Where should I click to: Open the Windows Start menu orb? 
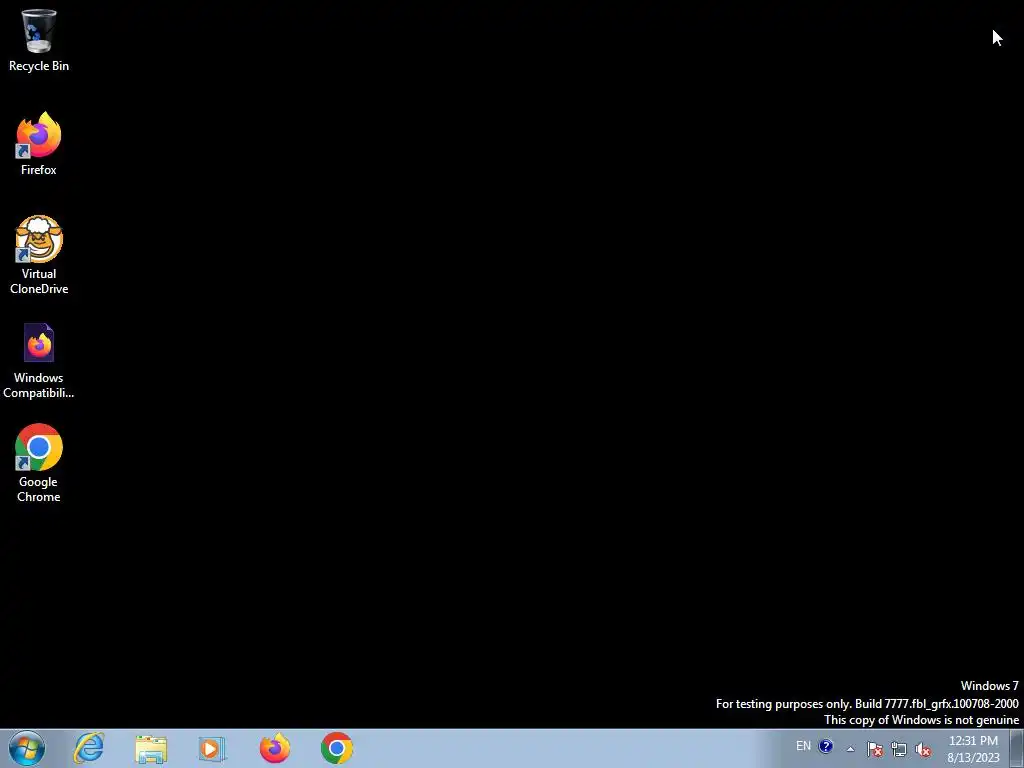click(27, 748)
